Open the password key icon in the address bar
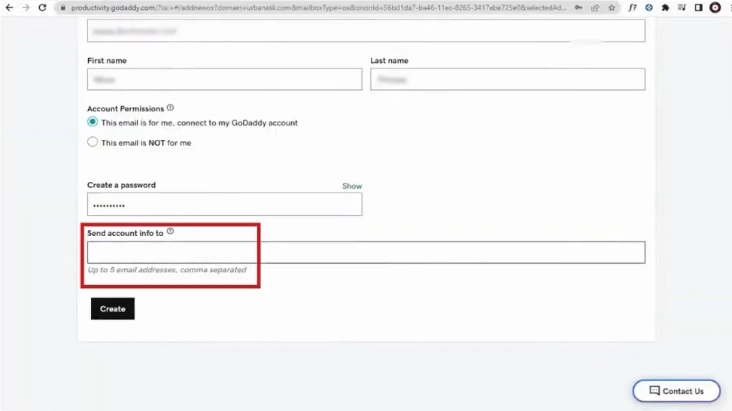This screenshot has height=411, width=732. tap(578, 7)
